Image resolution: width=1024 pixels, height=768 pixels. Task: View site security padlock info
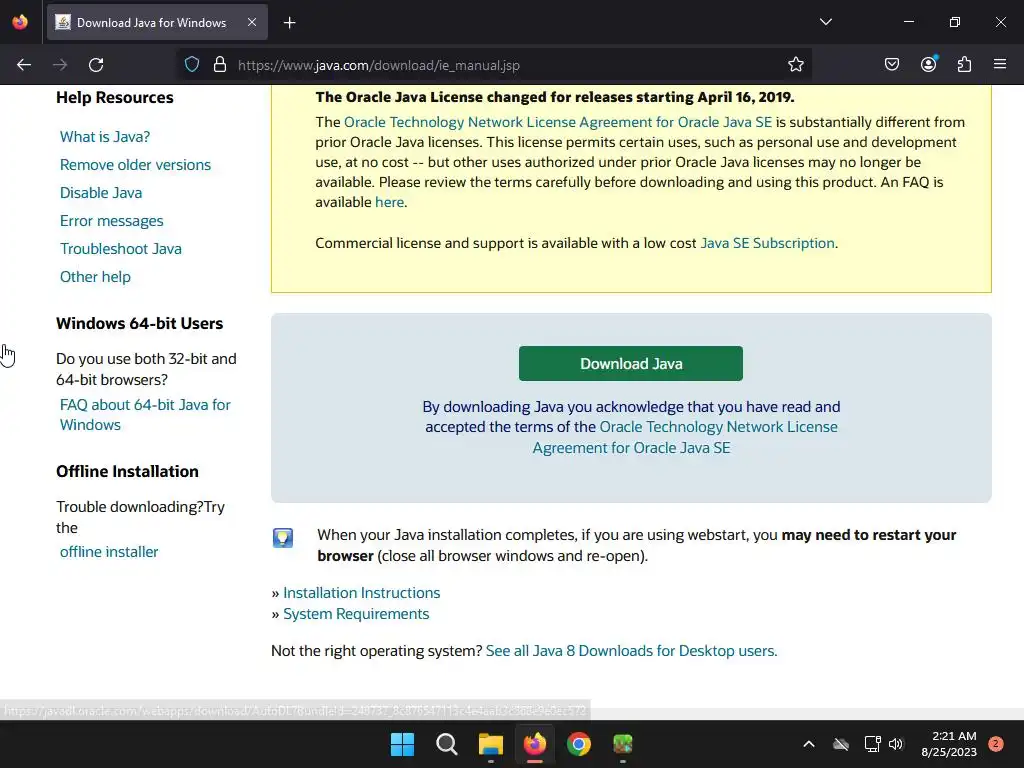point(220,65)
